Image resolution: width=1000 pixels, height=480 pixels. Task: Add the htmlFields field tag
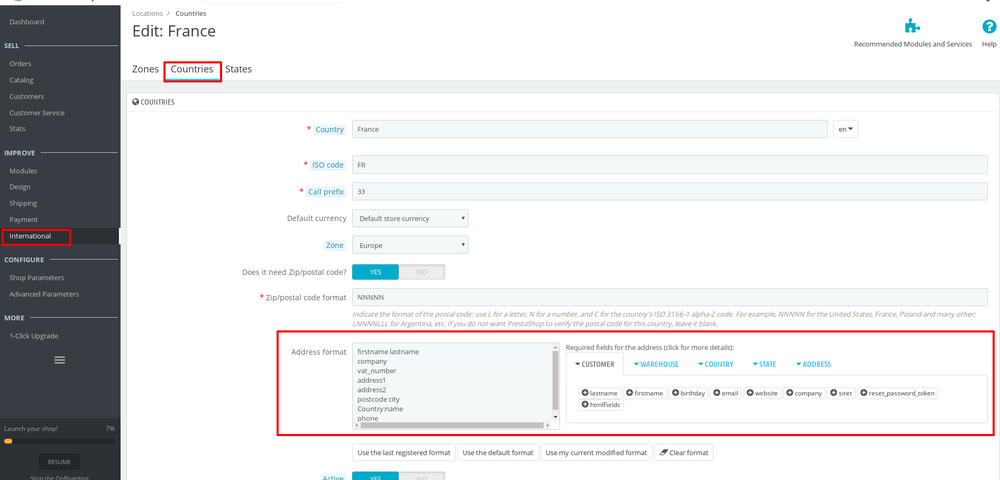(x=601, y=405)
